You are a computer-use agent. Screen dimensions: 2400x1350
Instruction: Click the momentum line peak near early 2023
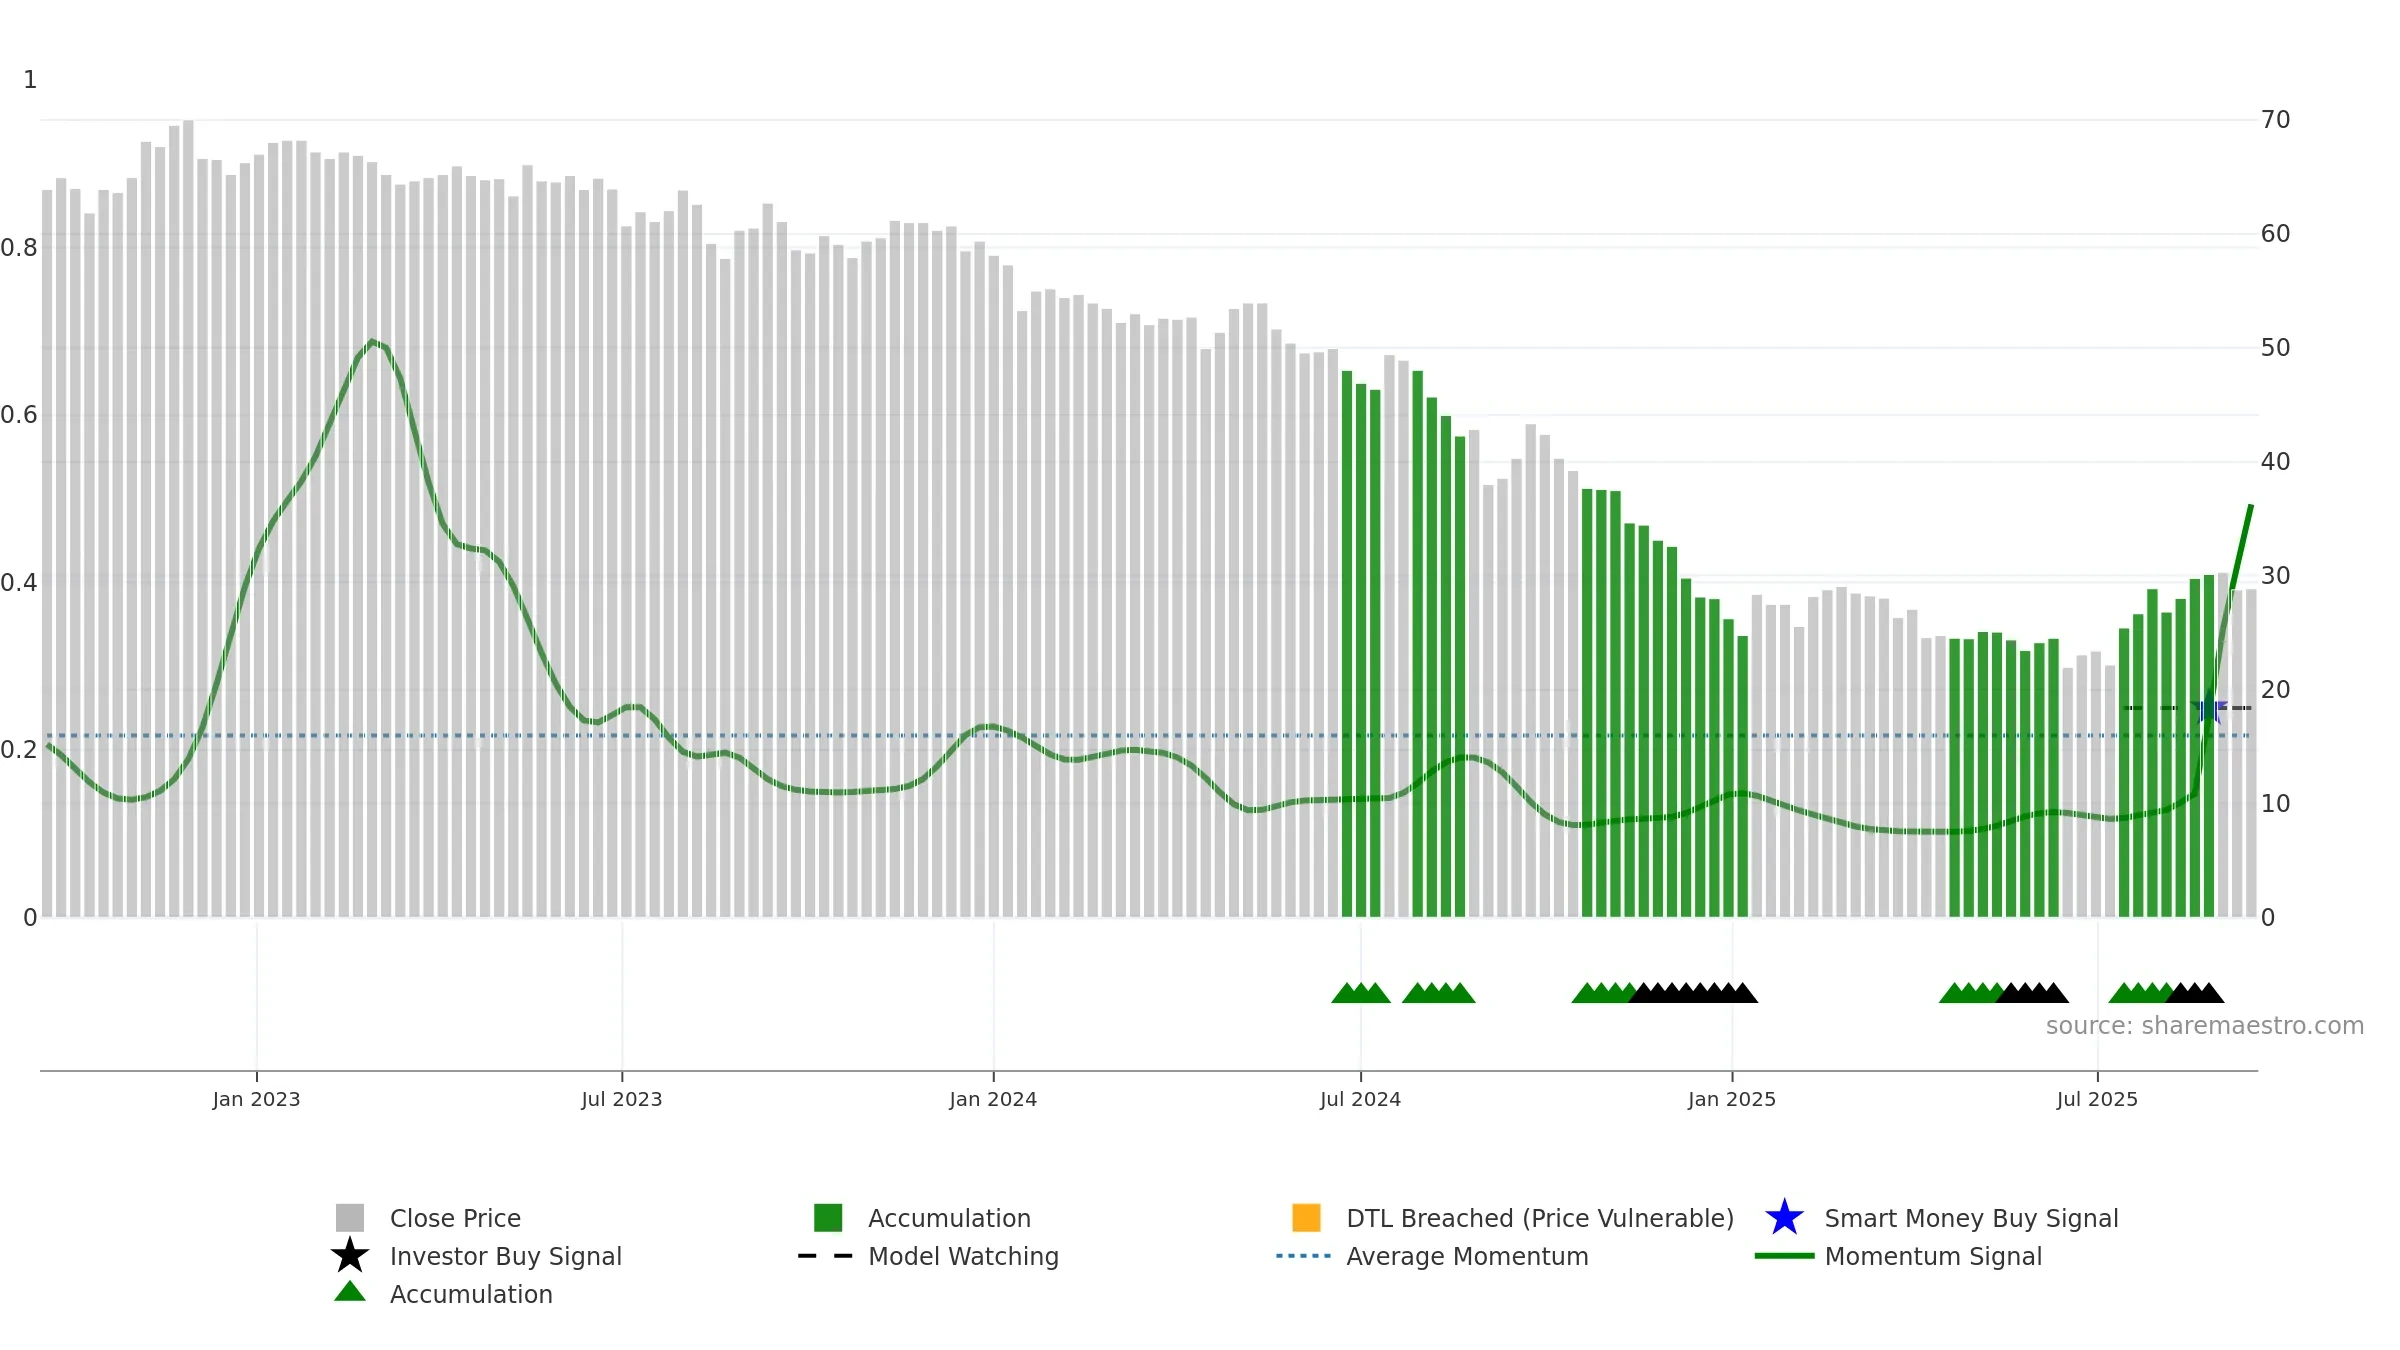[x=372, y=342]
